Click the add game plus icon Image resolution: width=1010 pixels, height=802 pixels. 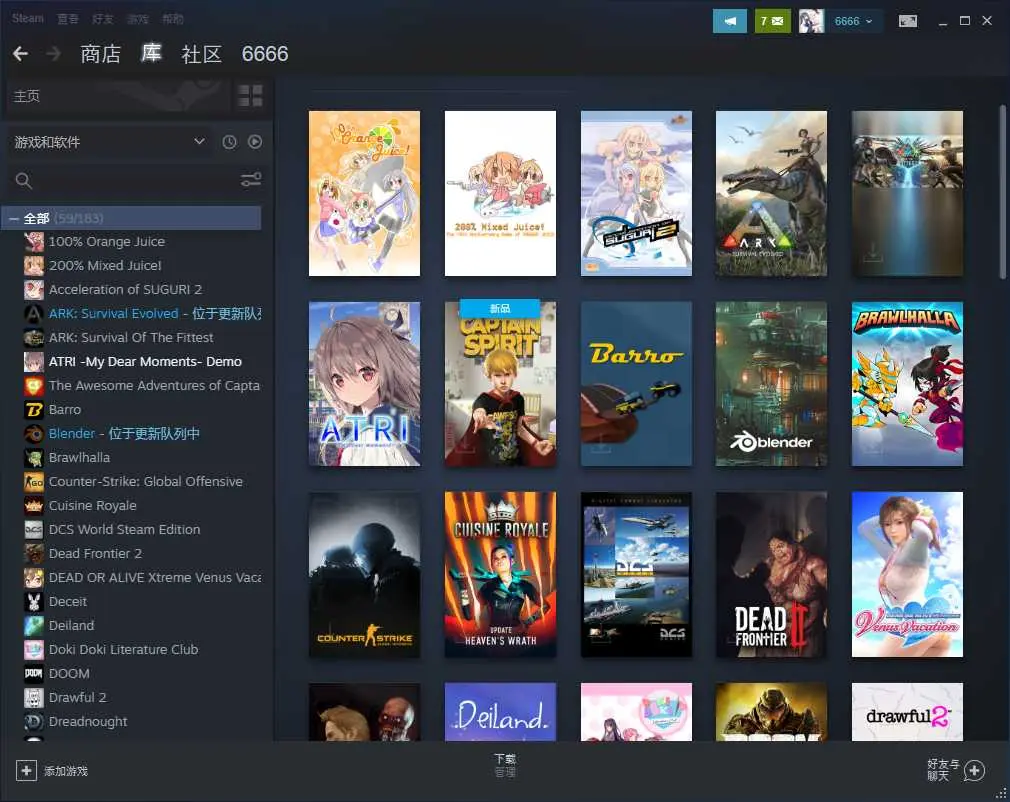tap(26, 770)
